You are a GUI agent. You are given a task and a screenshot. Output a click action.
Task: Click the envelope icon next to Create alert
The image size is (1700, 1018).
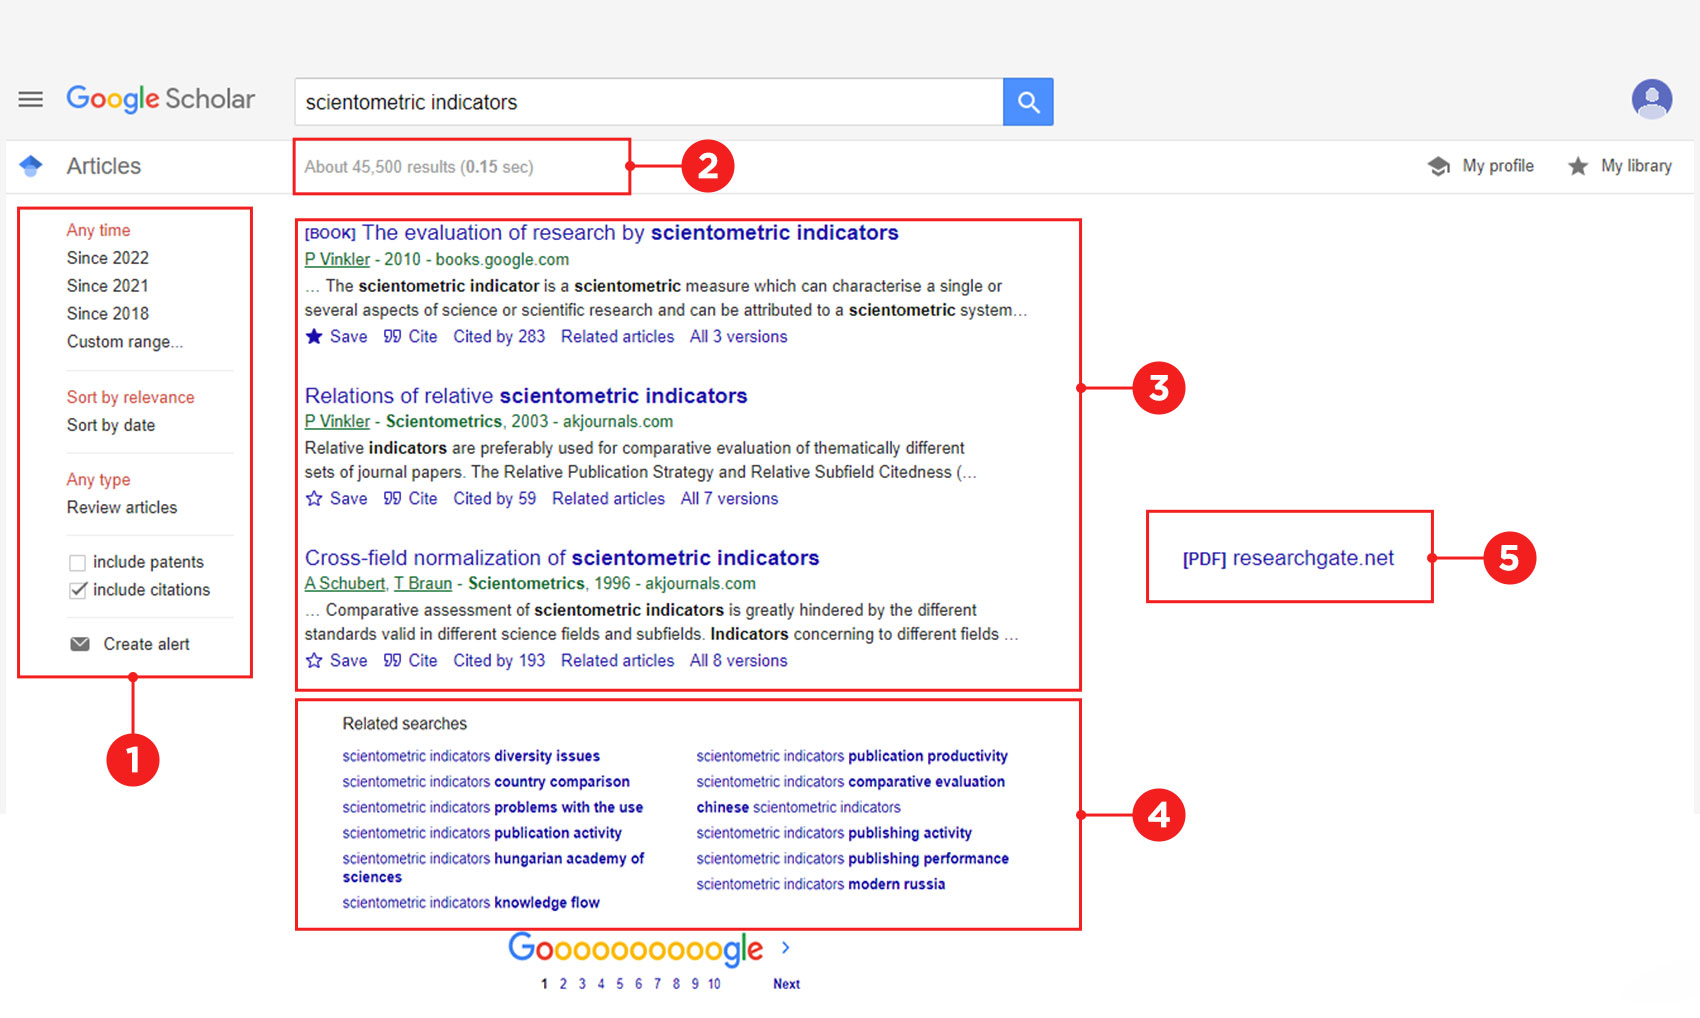[x=80, y=644]
